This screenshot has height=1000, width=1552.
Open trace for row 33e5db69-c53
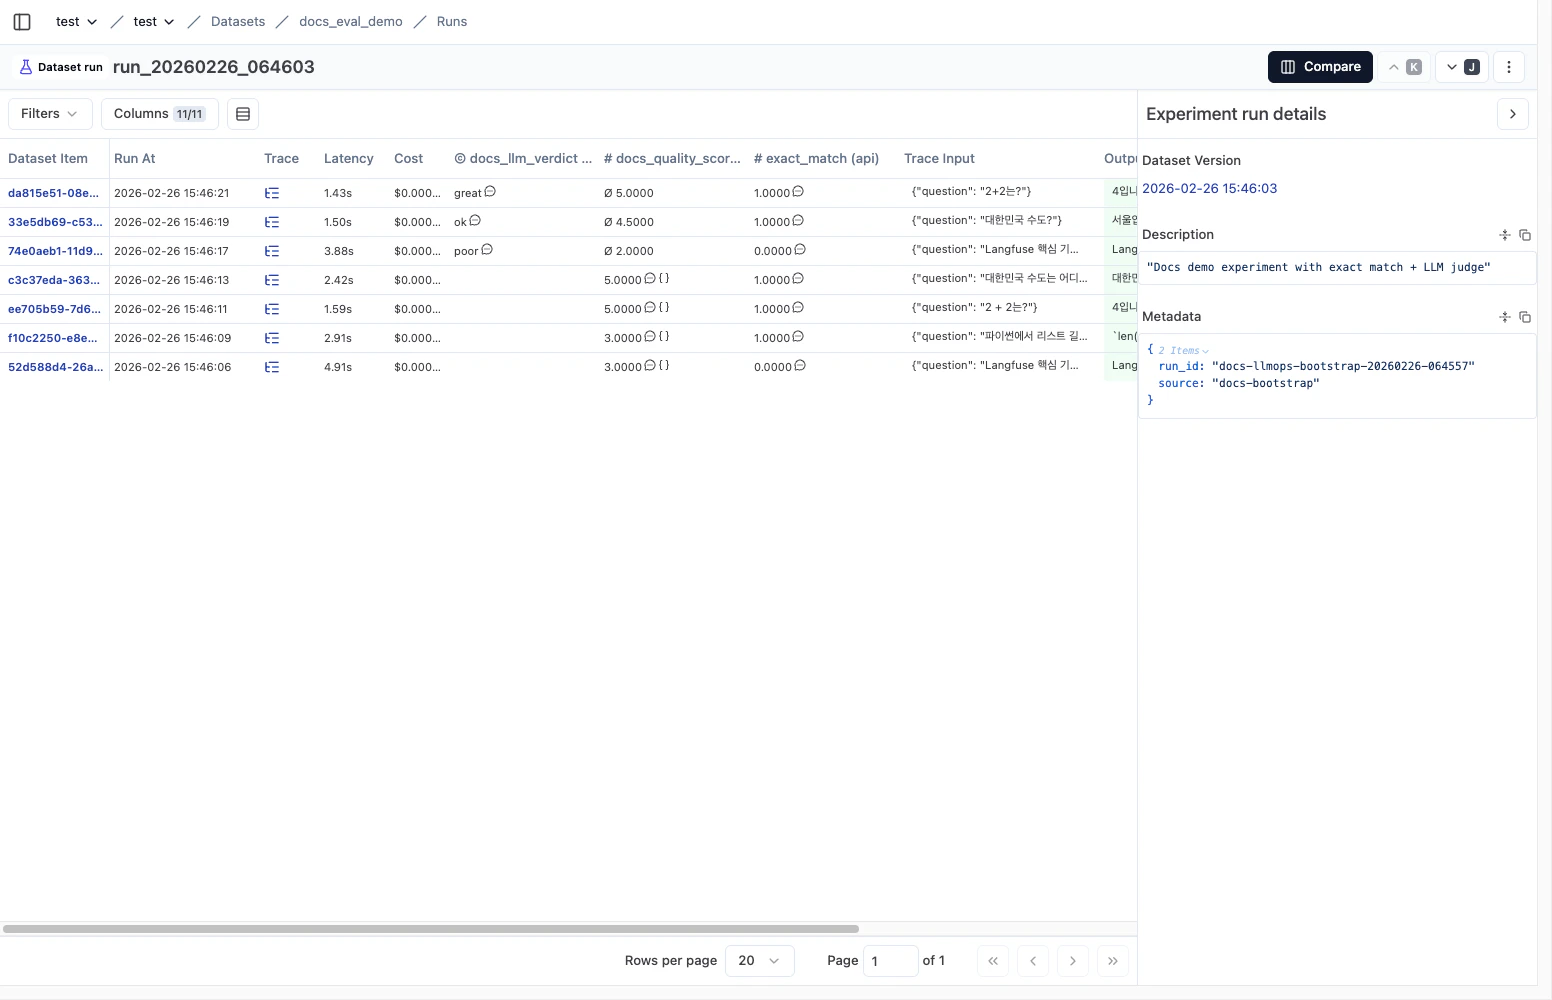pos(272,222)
